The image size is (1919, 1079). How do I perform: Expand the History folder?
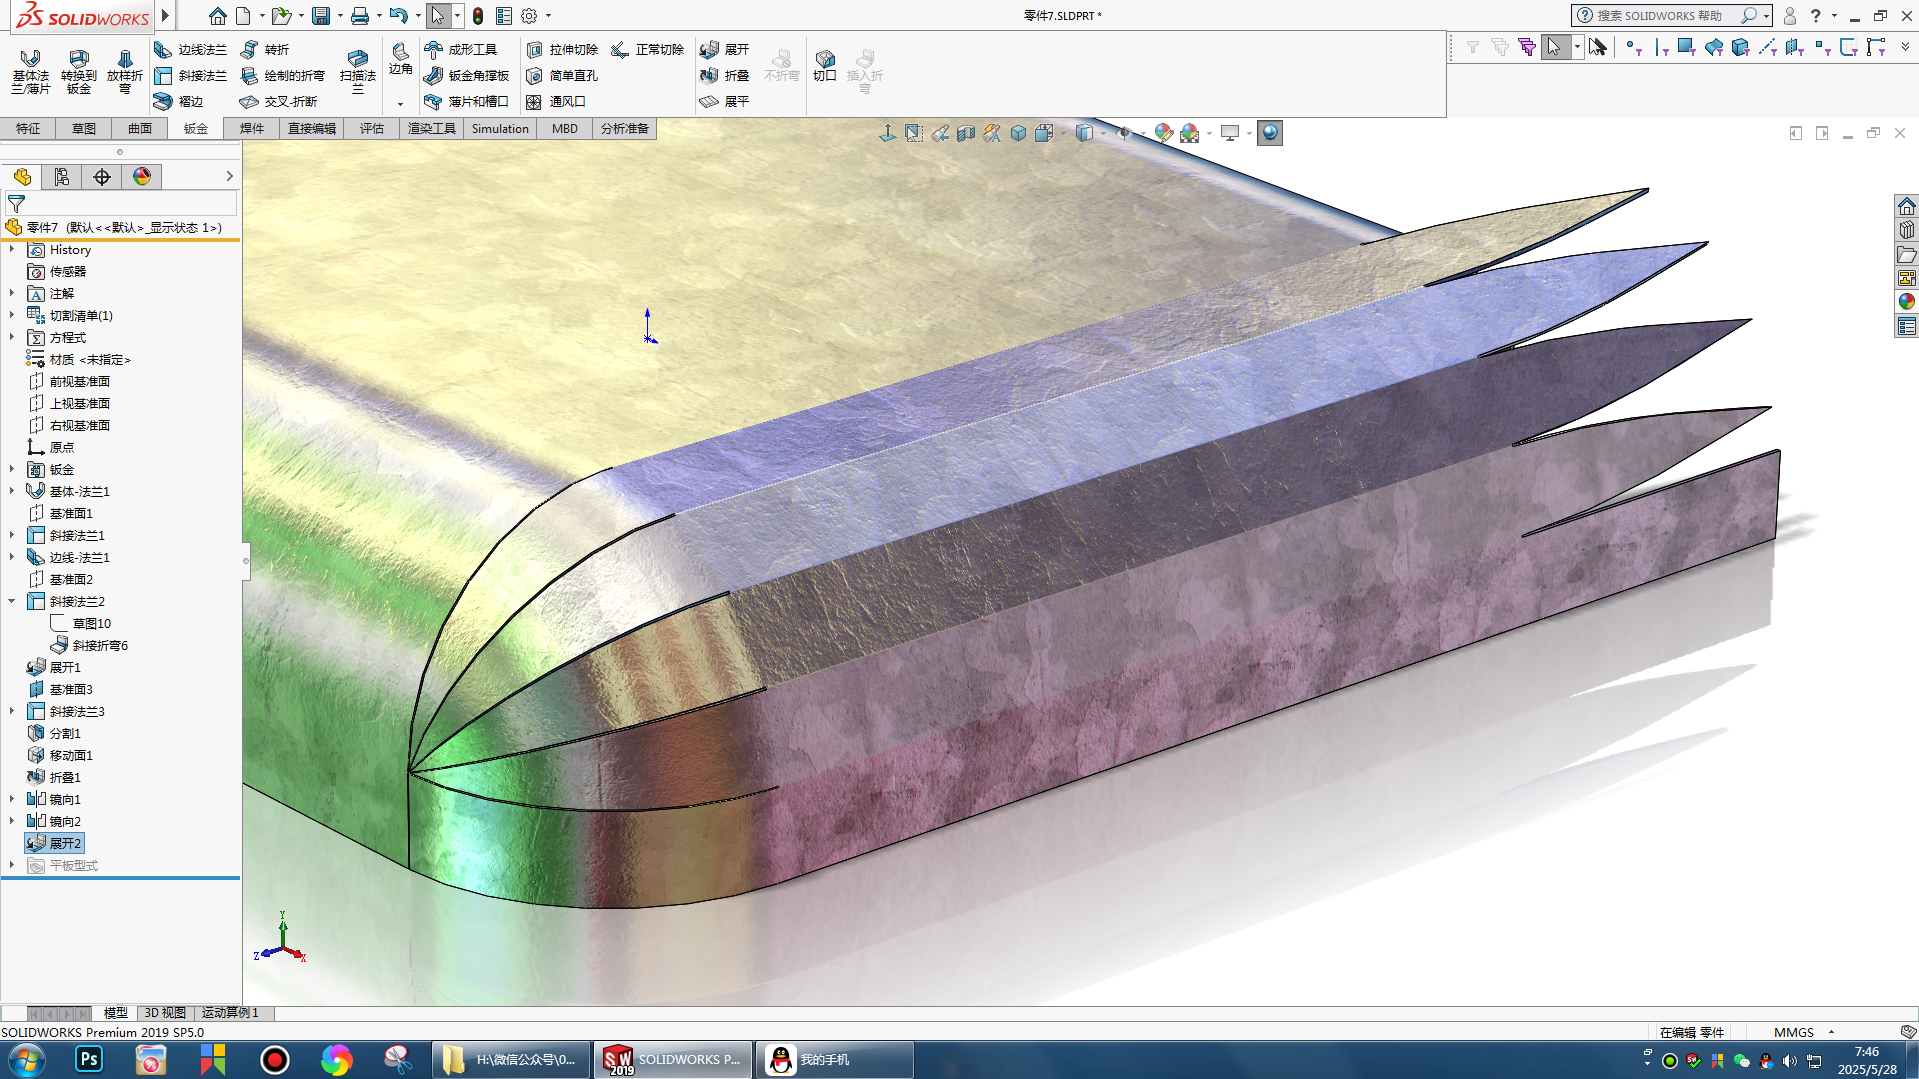12,249
